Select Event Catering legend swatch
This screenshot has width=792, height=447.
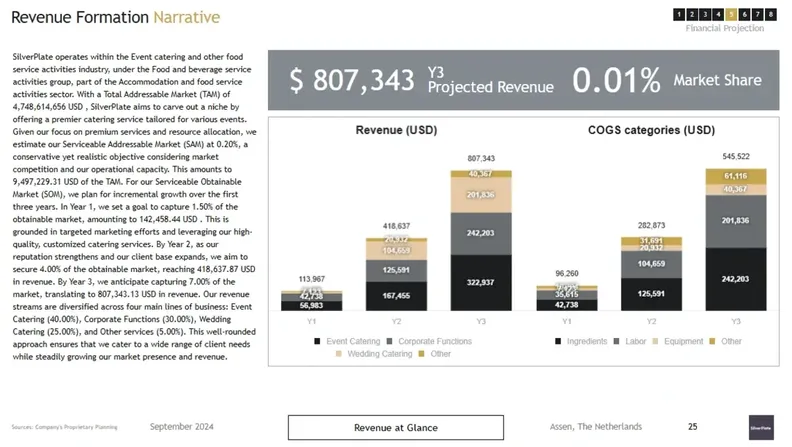point(318,341)
